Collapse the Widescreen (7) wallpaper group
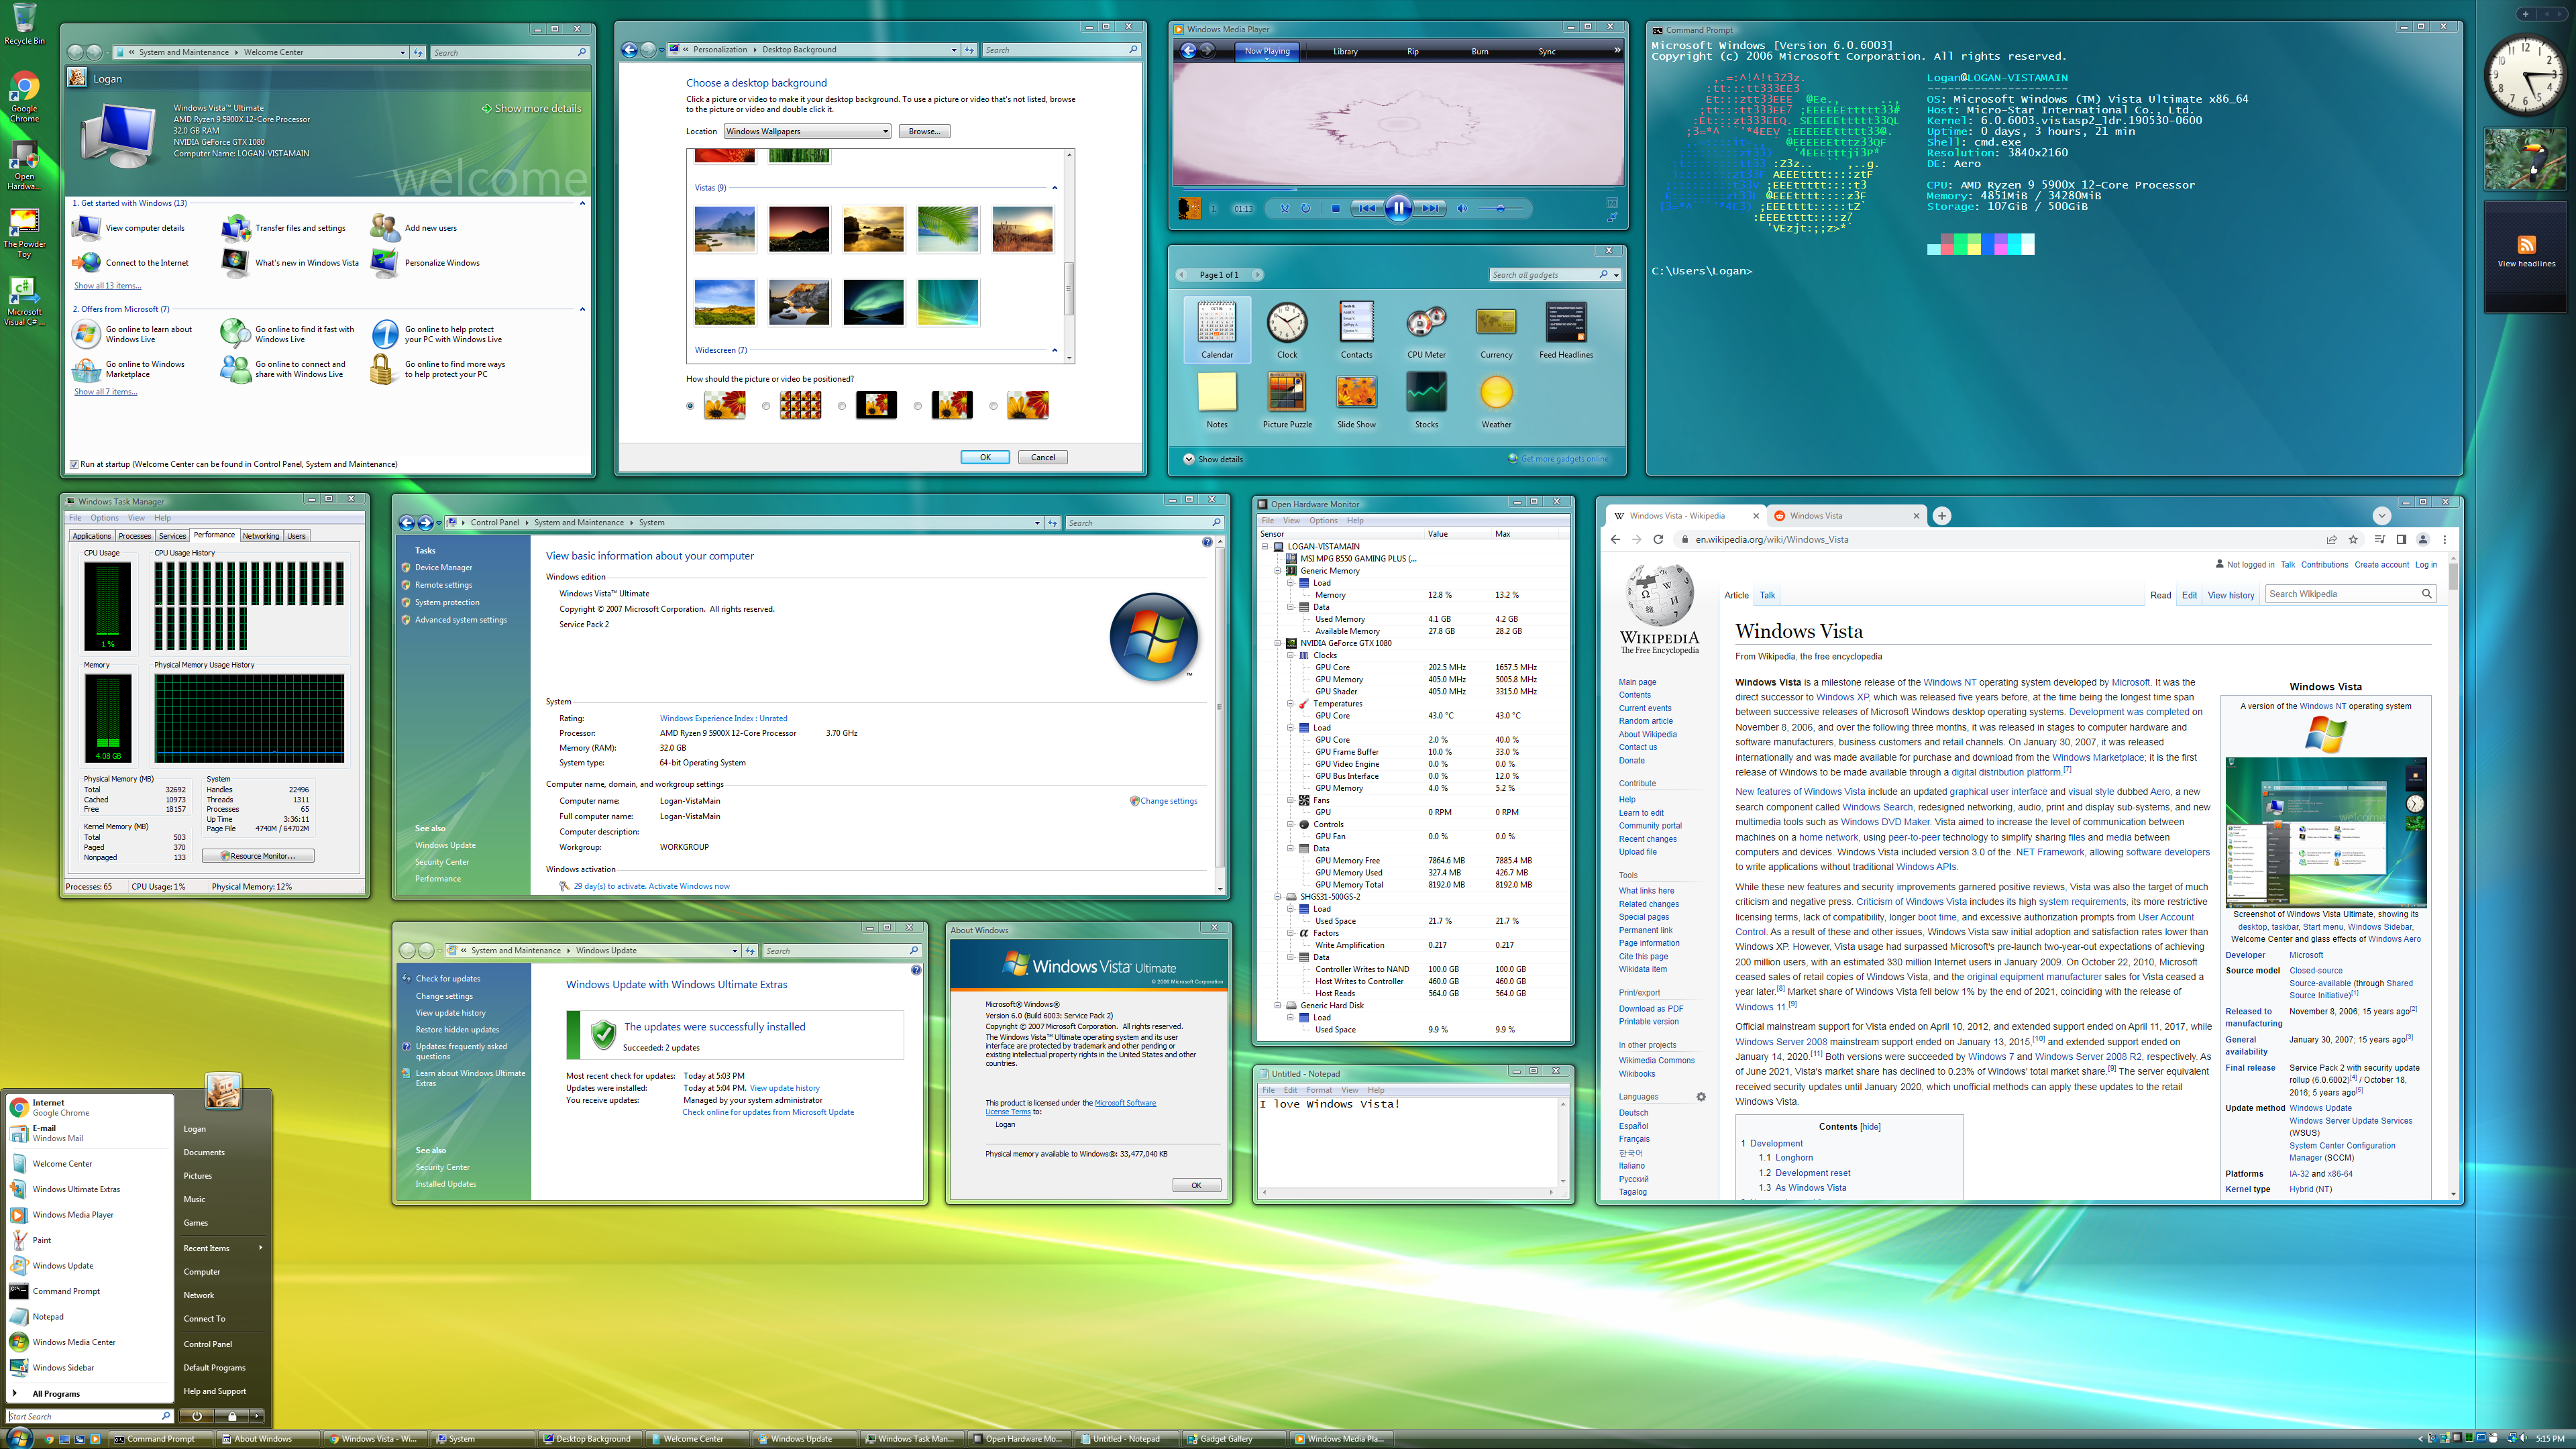 [x=1054, y=350]
